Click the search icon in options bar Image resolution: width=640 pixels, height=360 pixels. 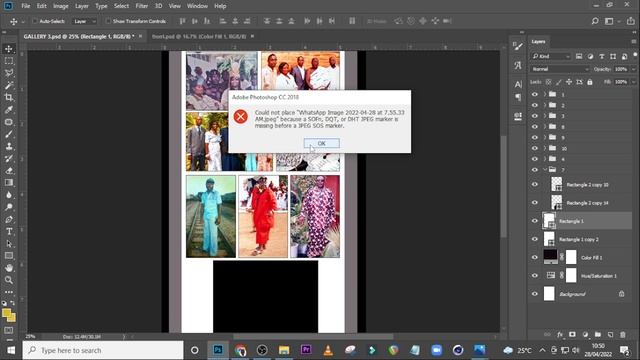595,21
